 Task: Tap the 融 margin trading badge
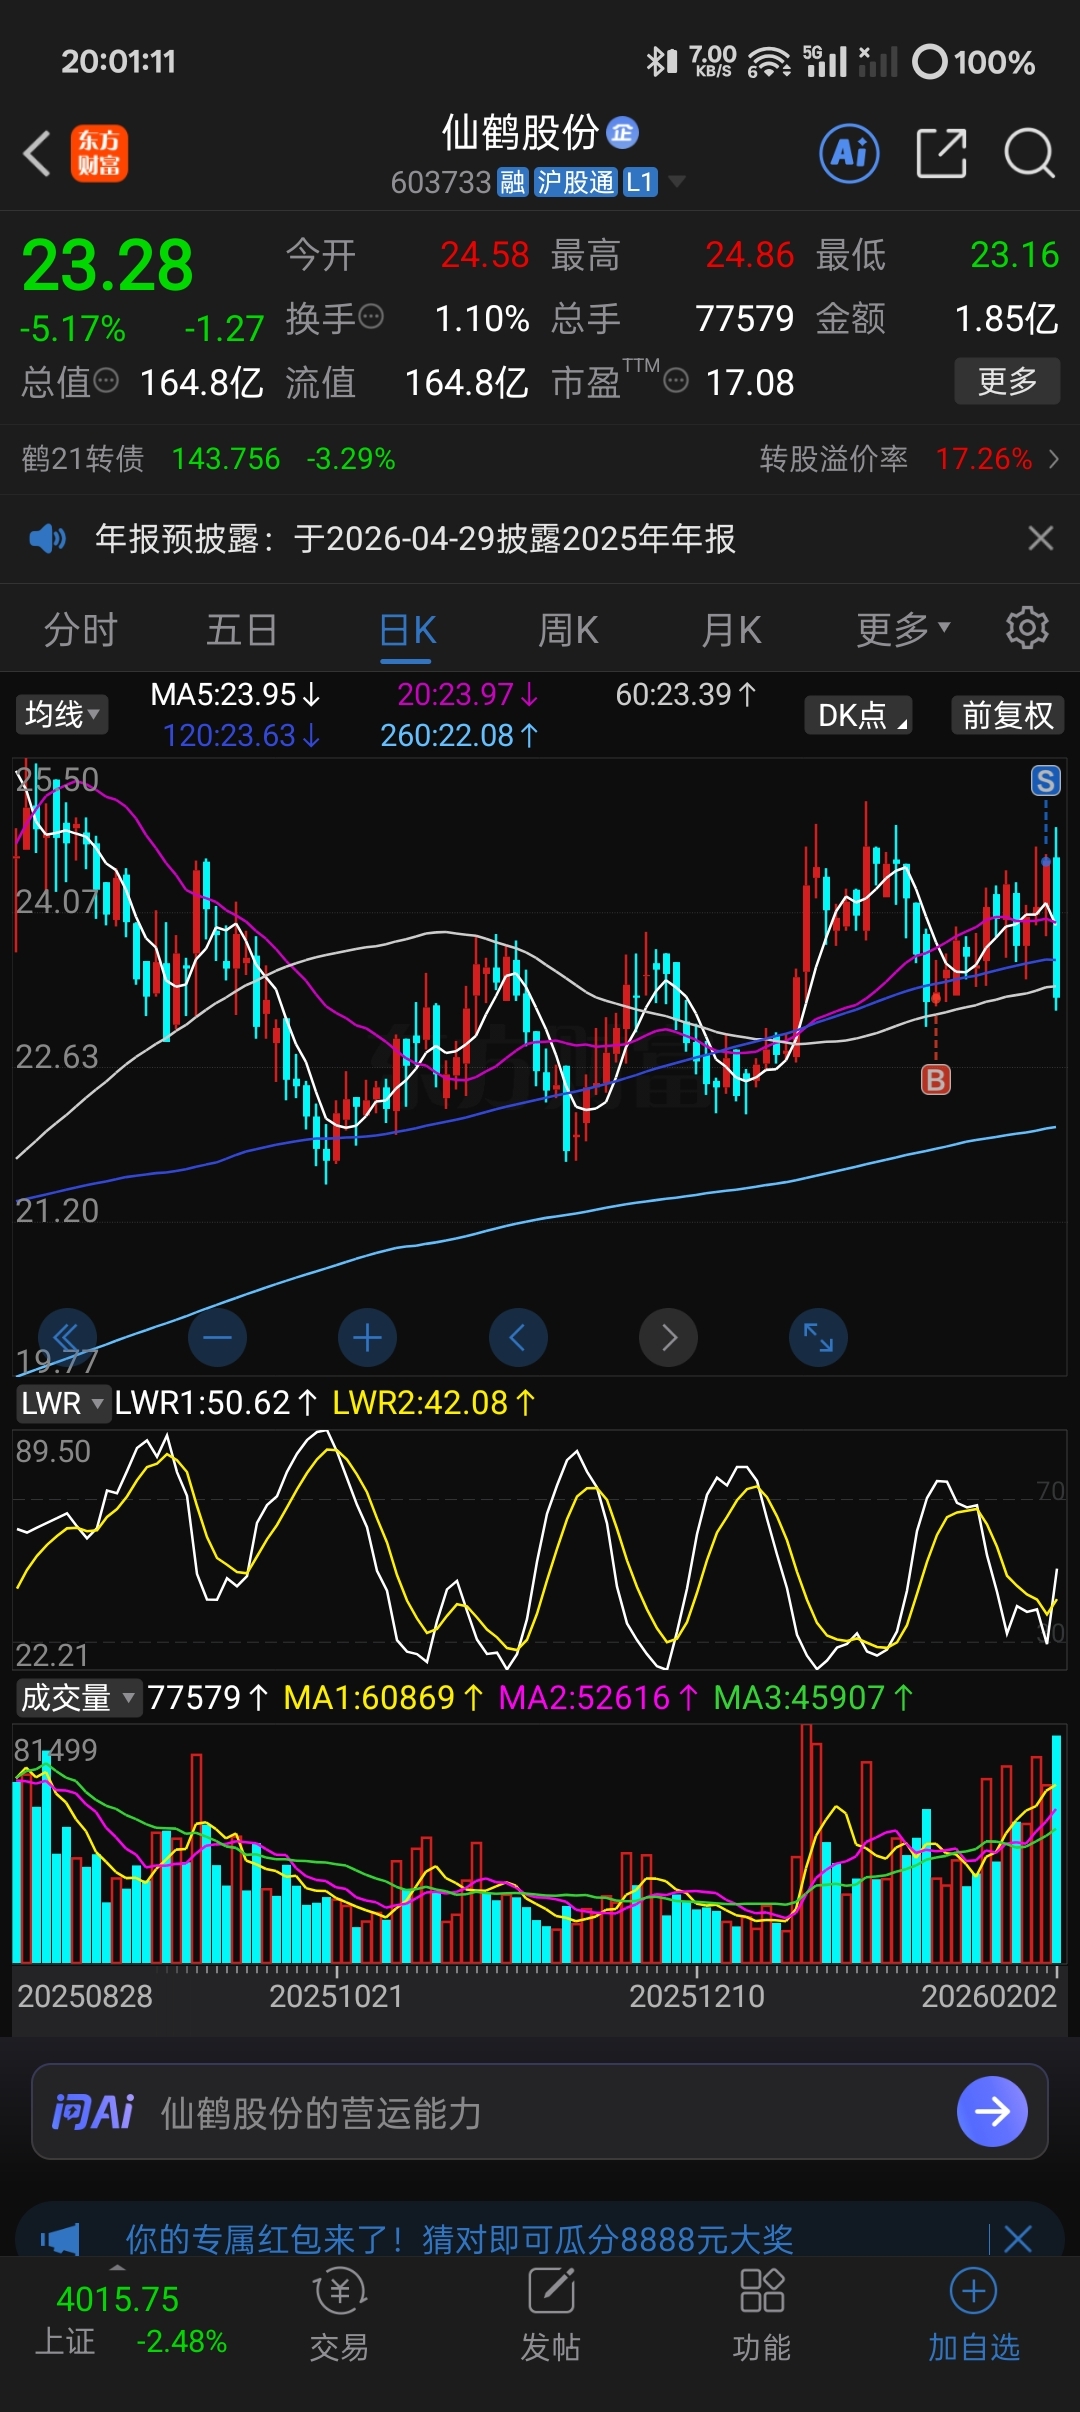512,182
